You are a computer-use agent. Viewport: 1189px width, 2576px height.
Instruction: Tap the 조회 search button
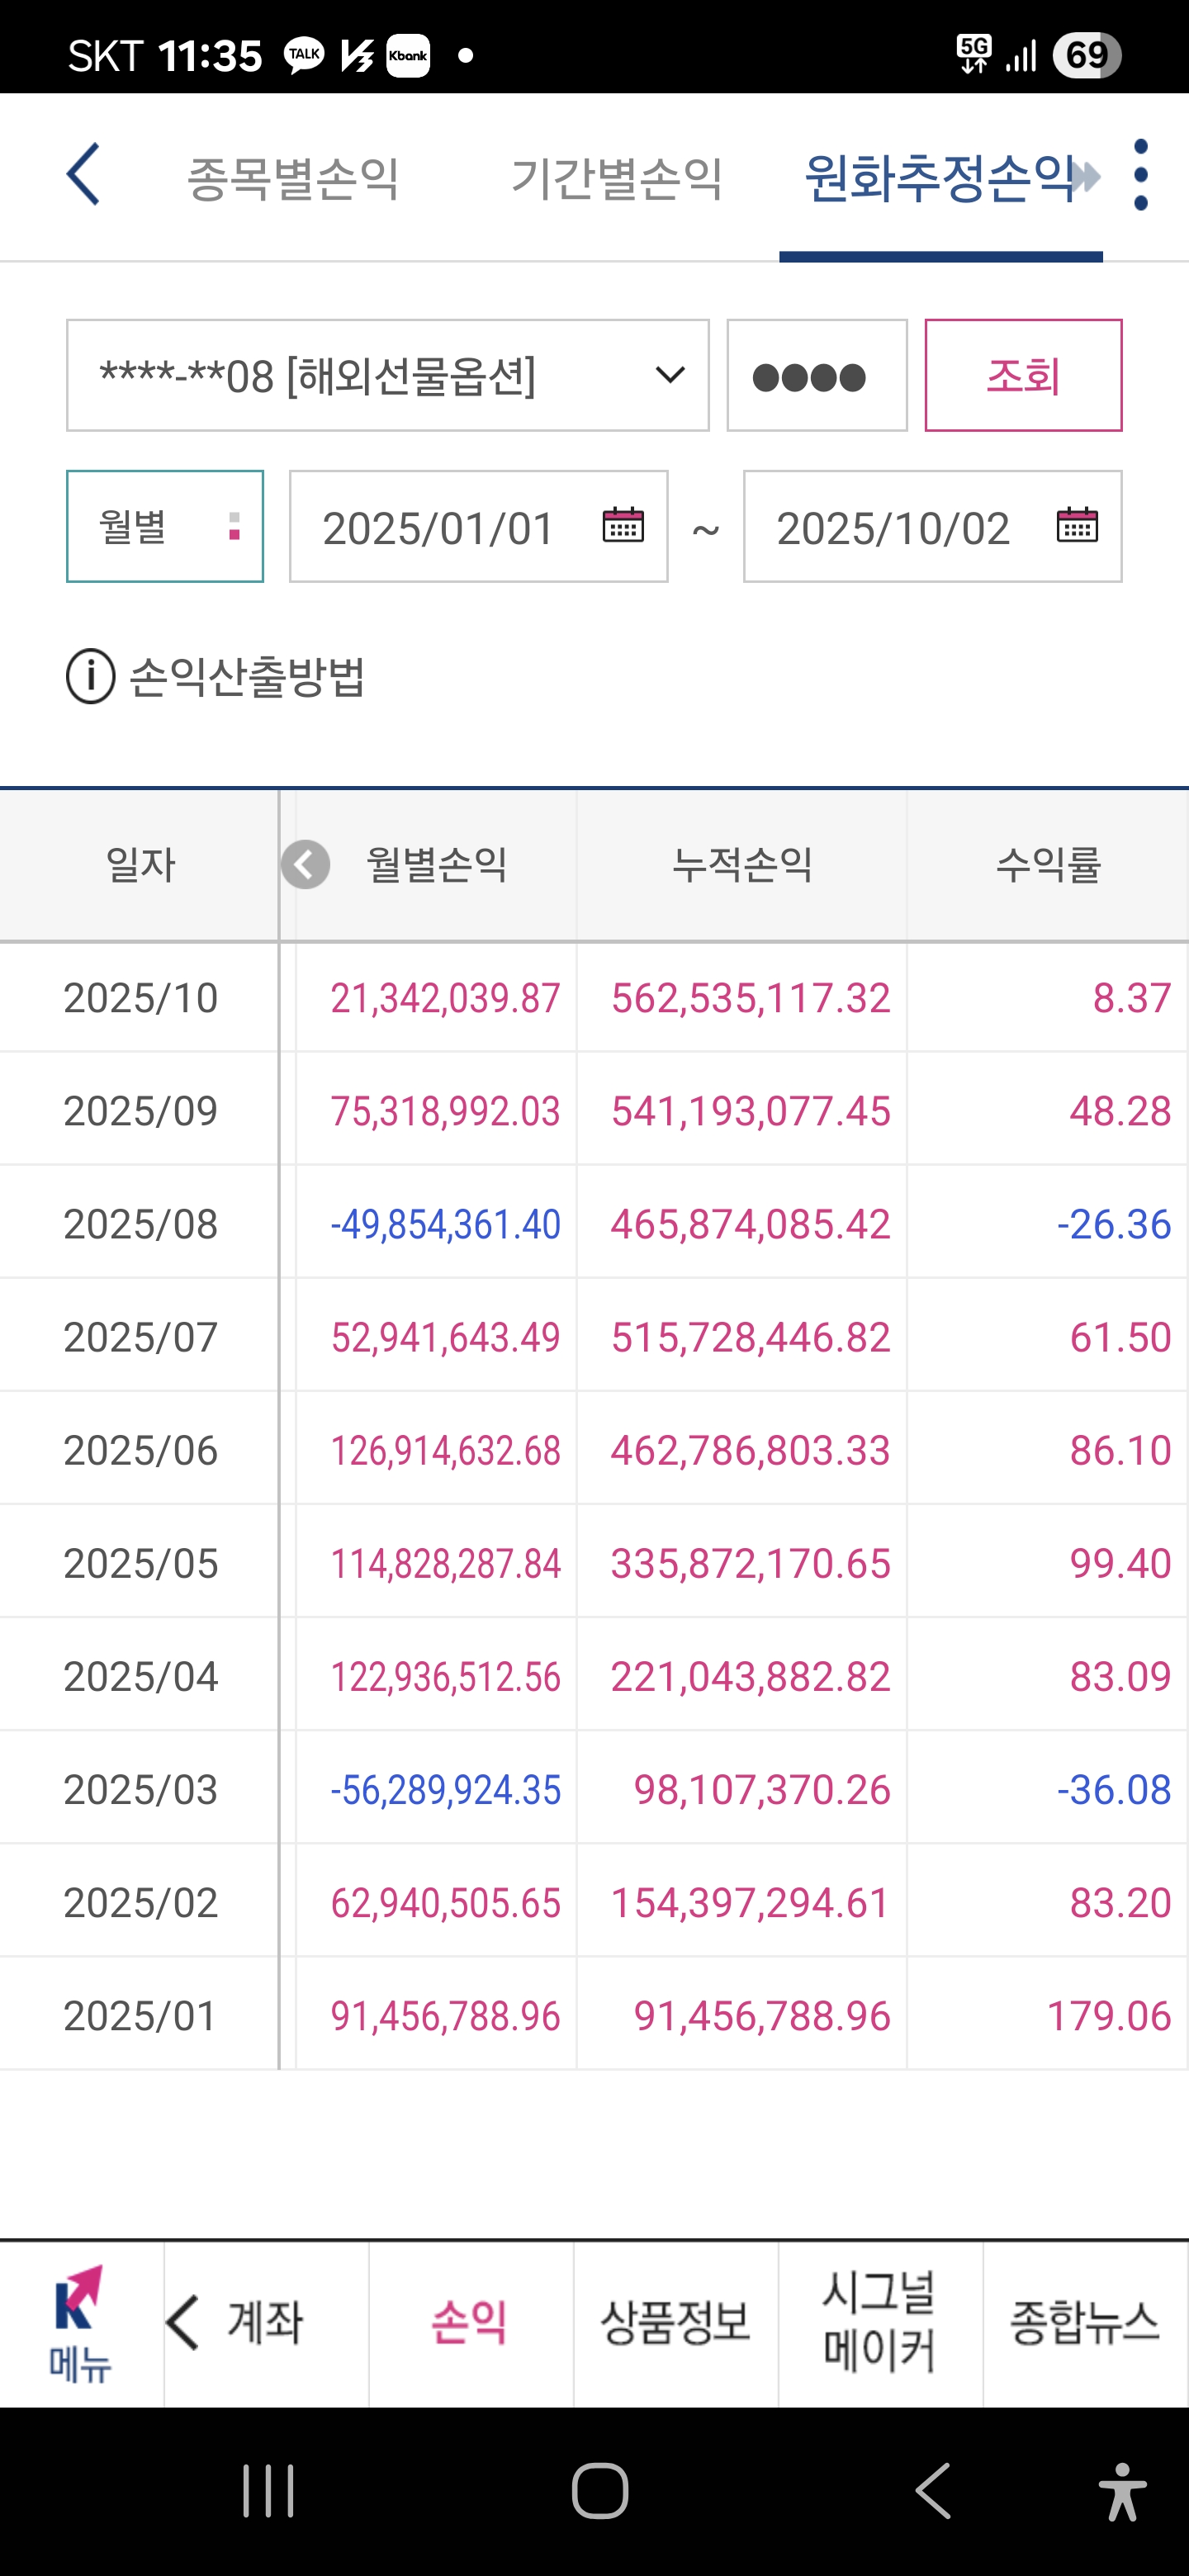pyautogui.click(x=1023, y=376)
